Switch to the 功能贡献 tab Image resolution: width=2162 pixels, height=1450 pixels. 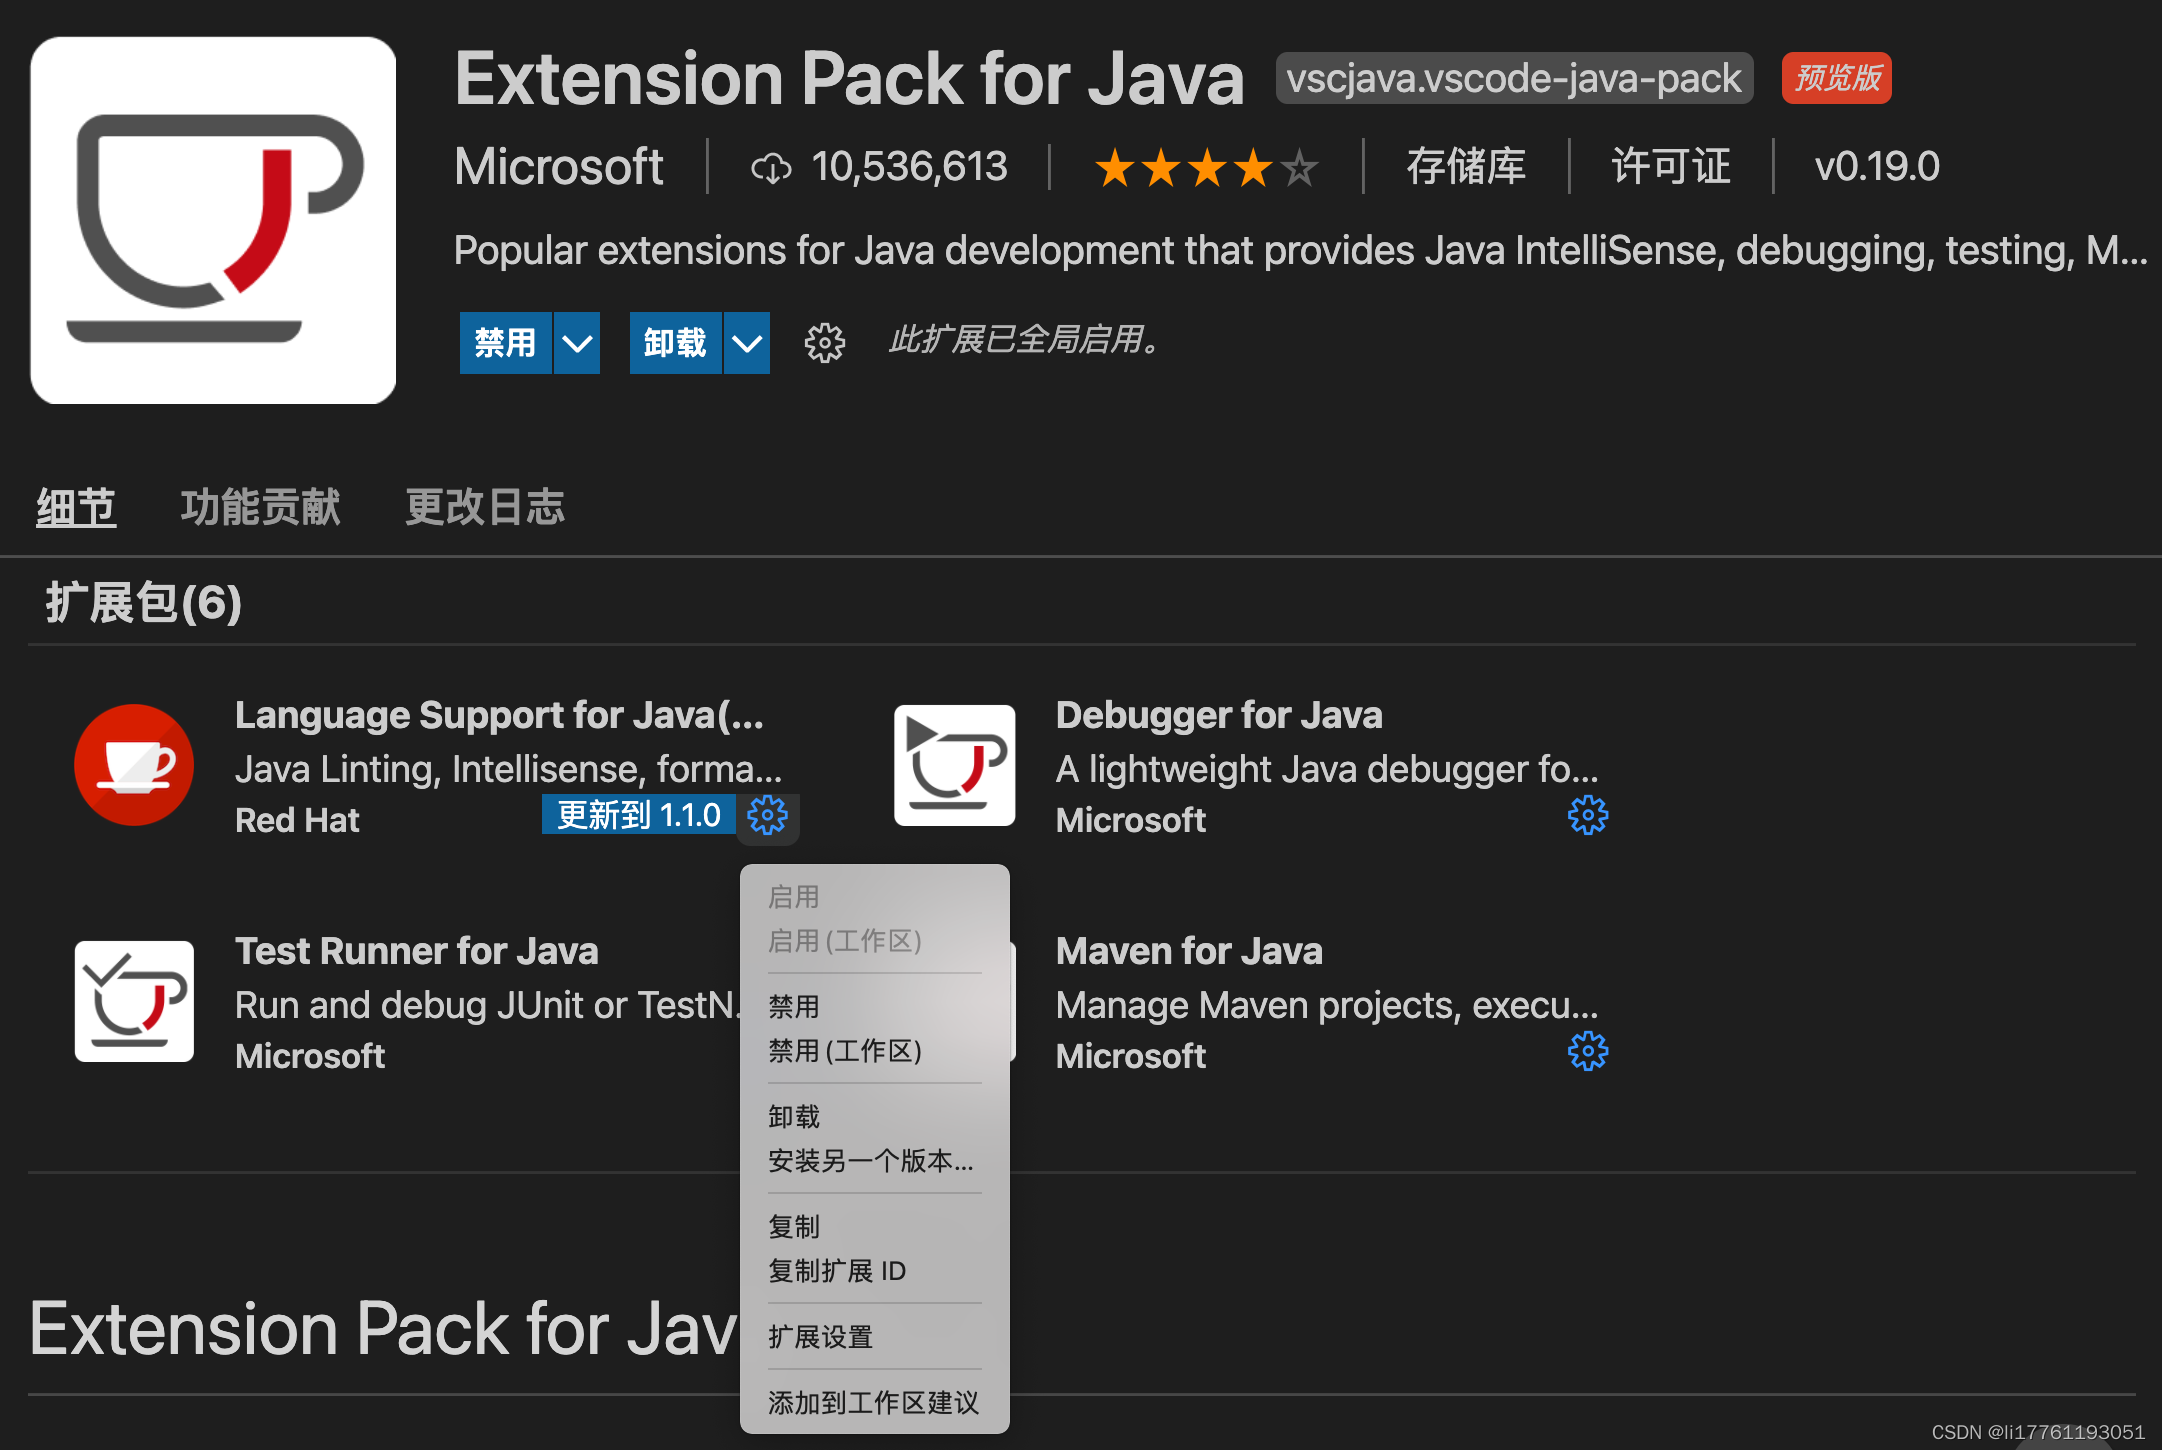[260, 507]
